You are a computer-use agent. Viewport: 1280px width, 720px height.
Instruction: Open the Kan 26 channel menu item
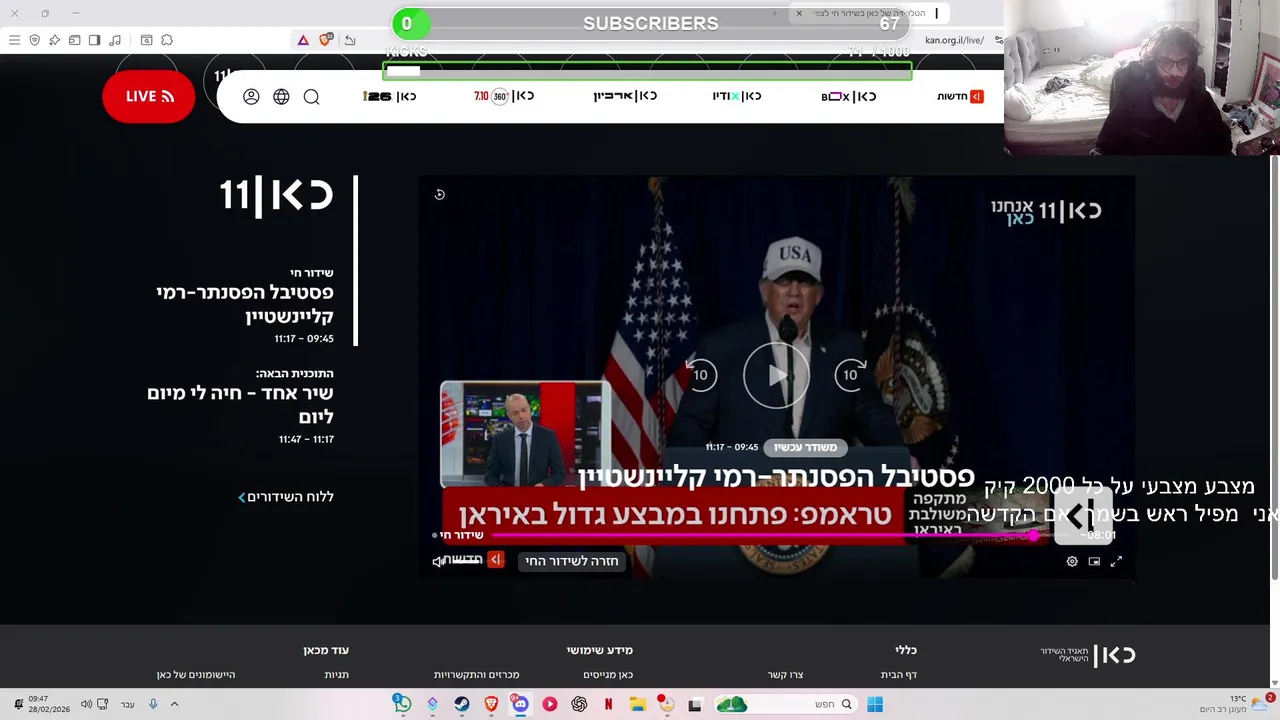(x=390, y=96)
